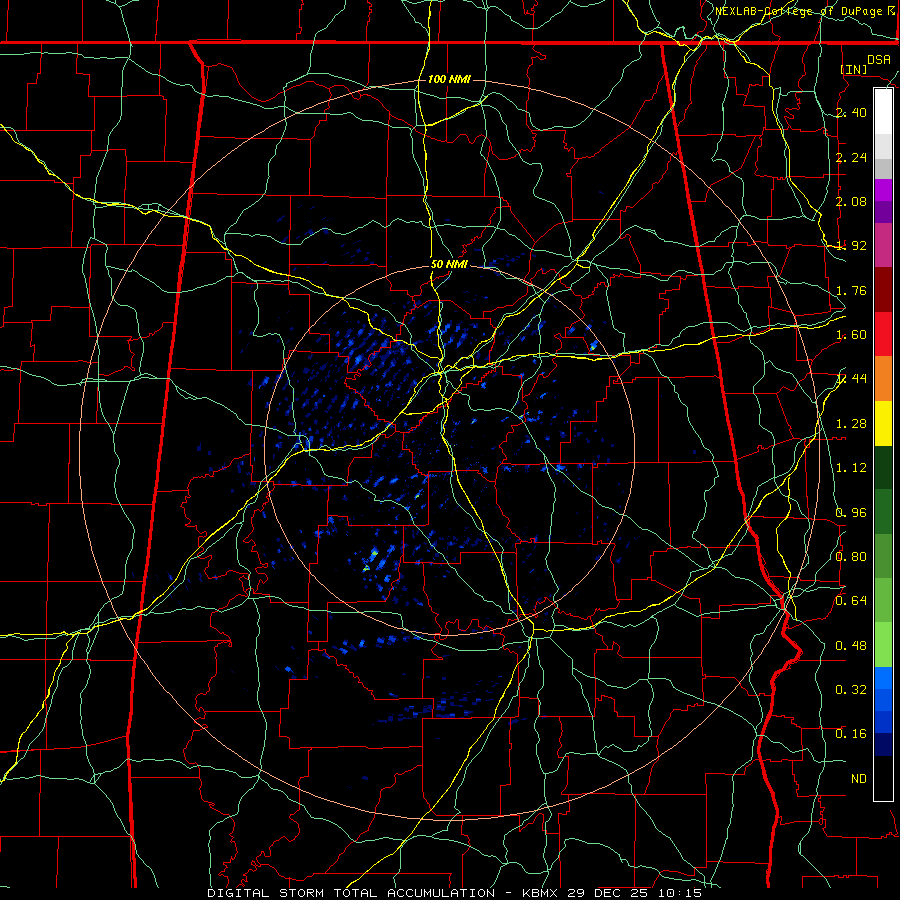The height and width of the screenshot is (900, 900).
Task: Click the 1.76 scale value
Action: click(851, 290)
